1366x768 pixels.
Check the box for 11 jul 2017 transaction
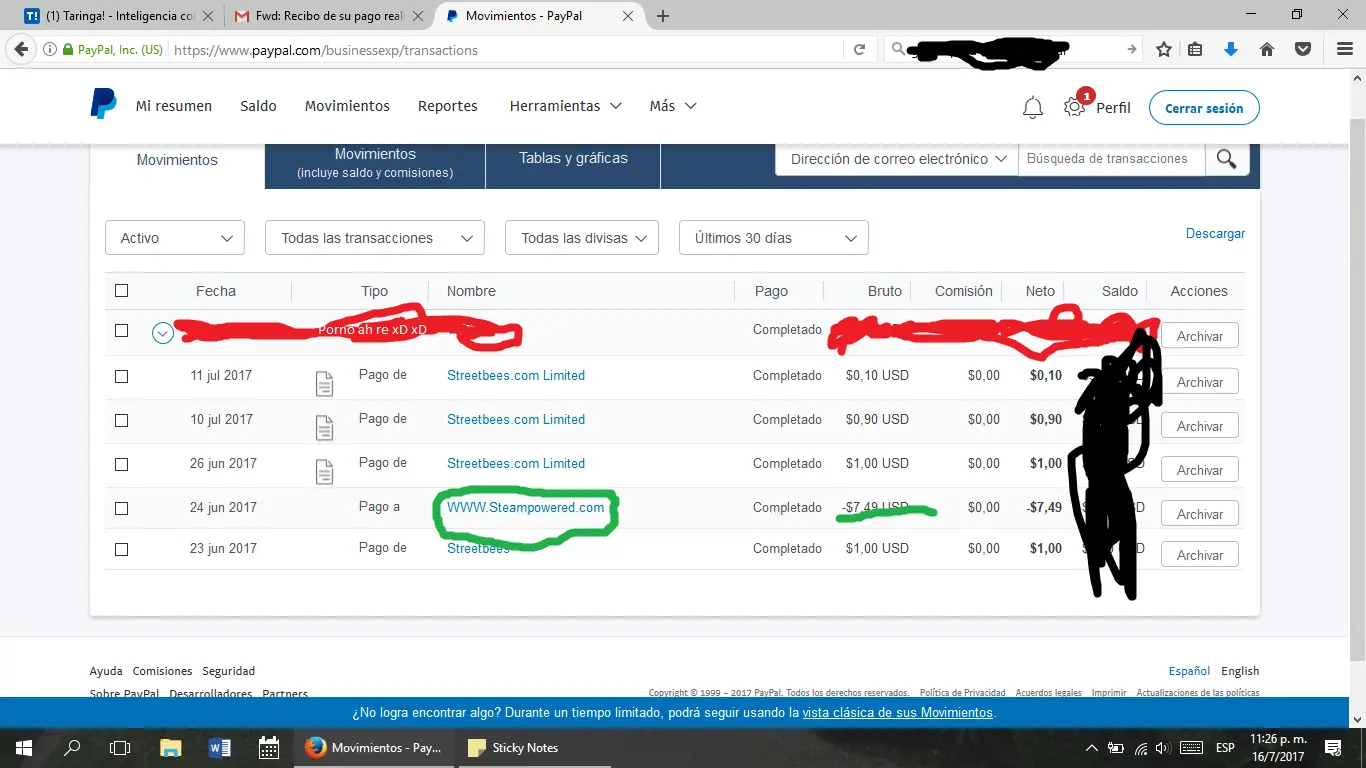click(x=122, y=377)
